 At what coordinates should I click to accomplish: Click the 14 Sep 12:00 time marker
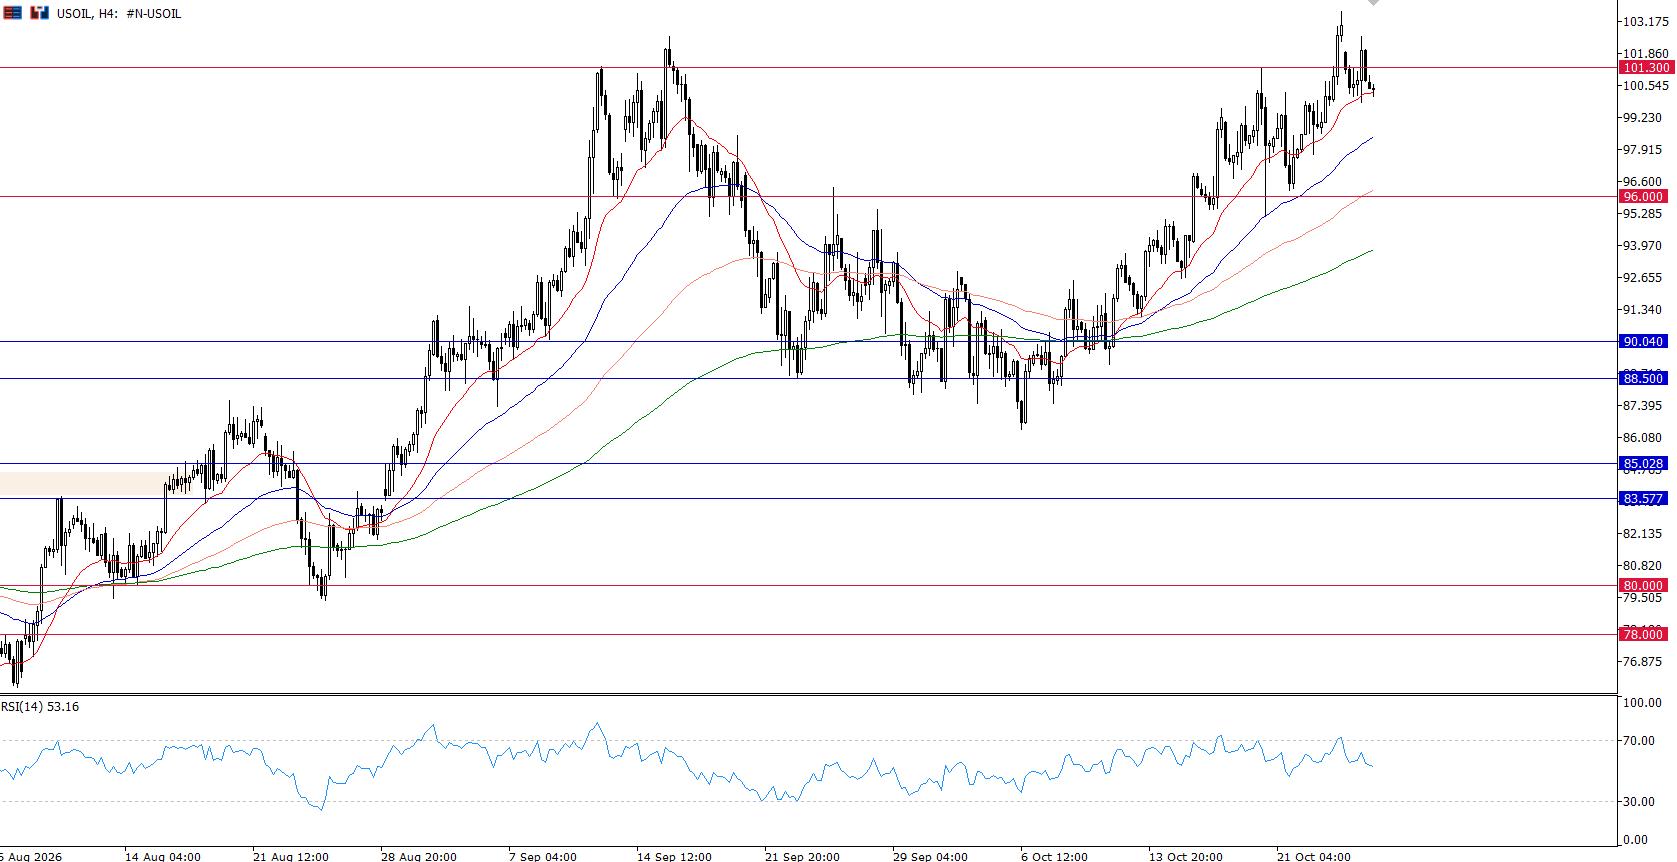point(675,856)
